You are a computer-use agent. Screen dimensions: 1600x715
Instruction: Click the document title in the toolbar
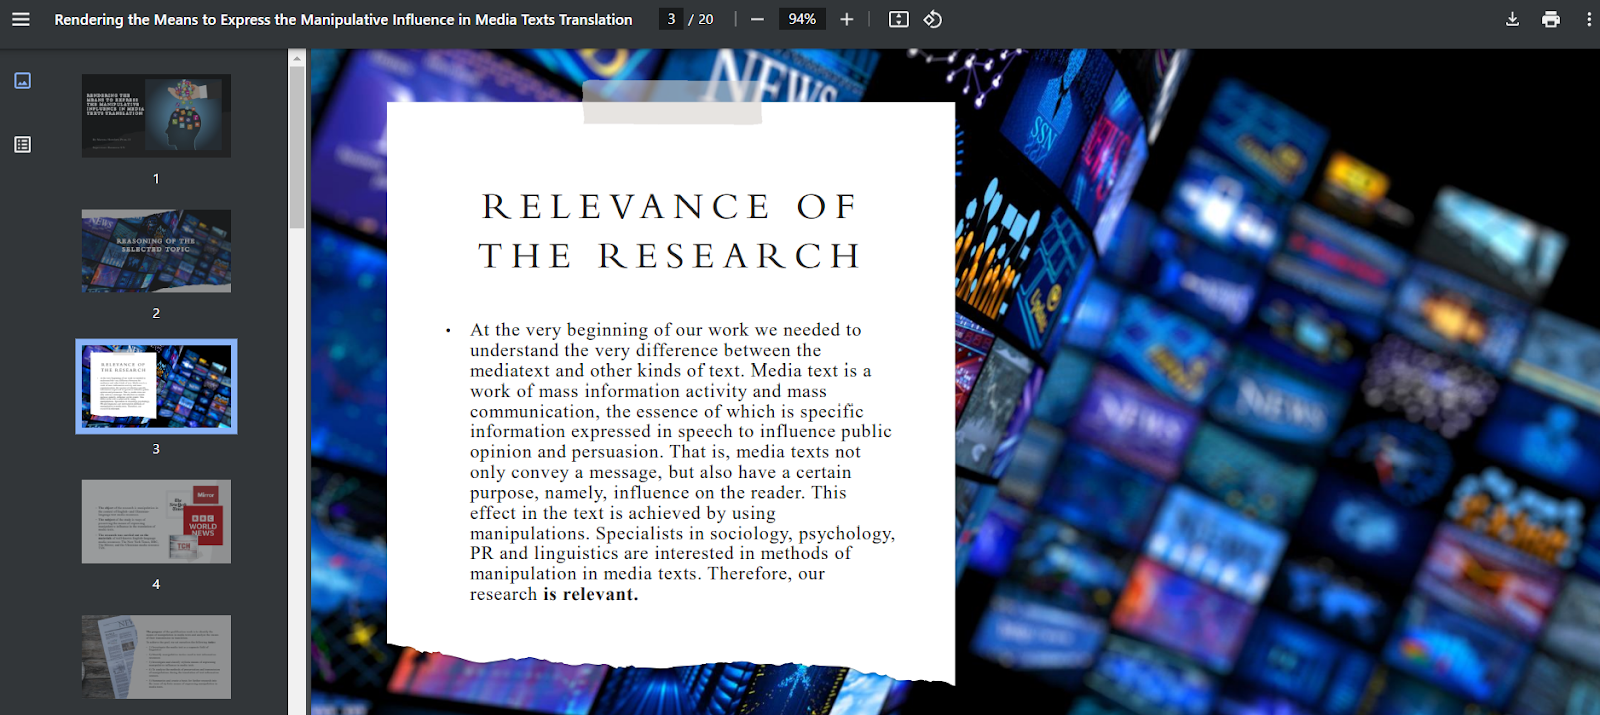343,19
